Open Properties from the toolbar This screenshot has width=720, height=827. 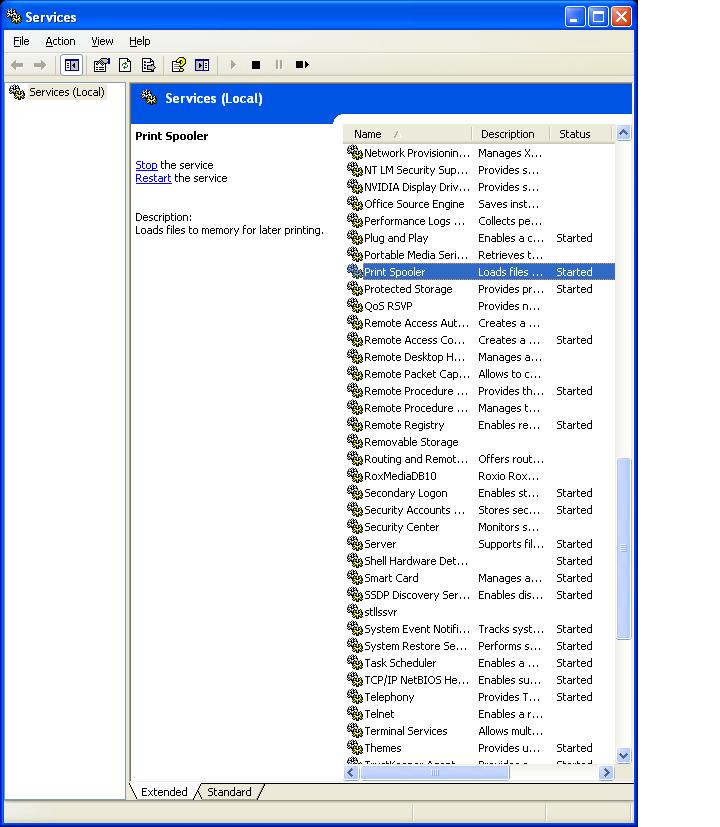[x=101, y=65]
